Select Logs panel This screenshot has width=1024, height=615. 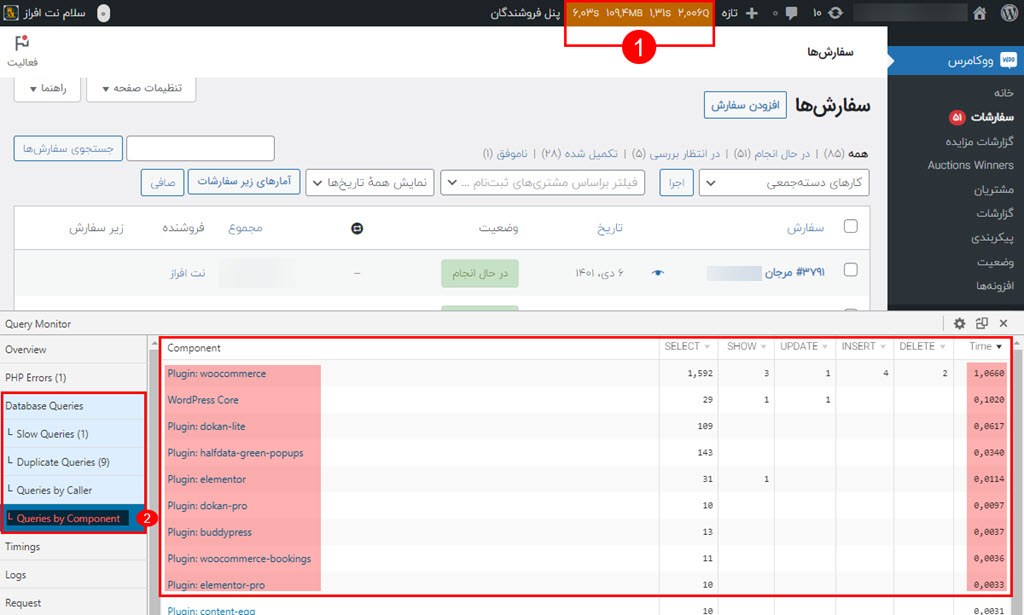click(73, 575)
